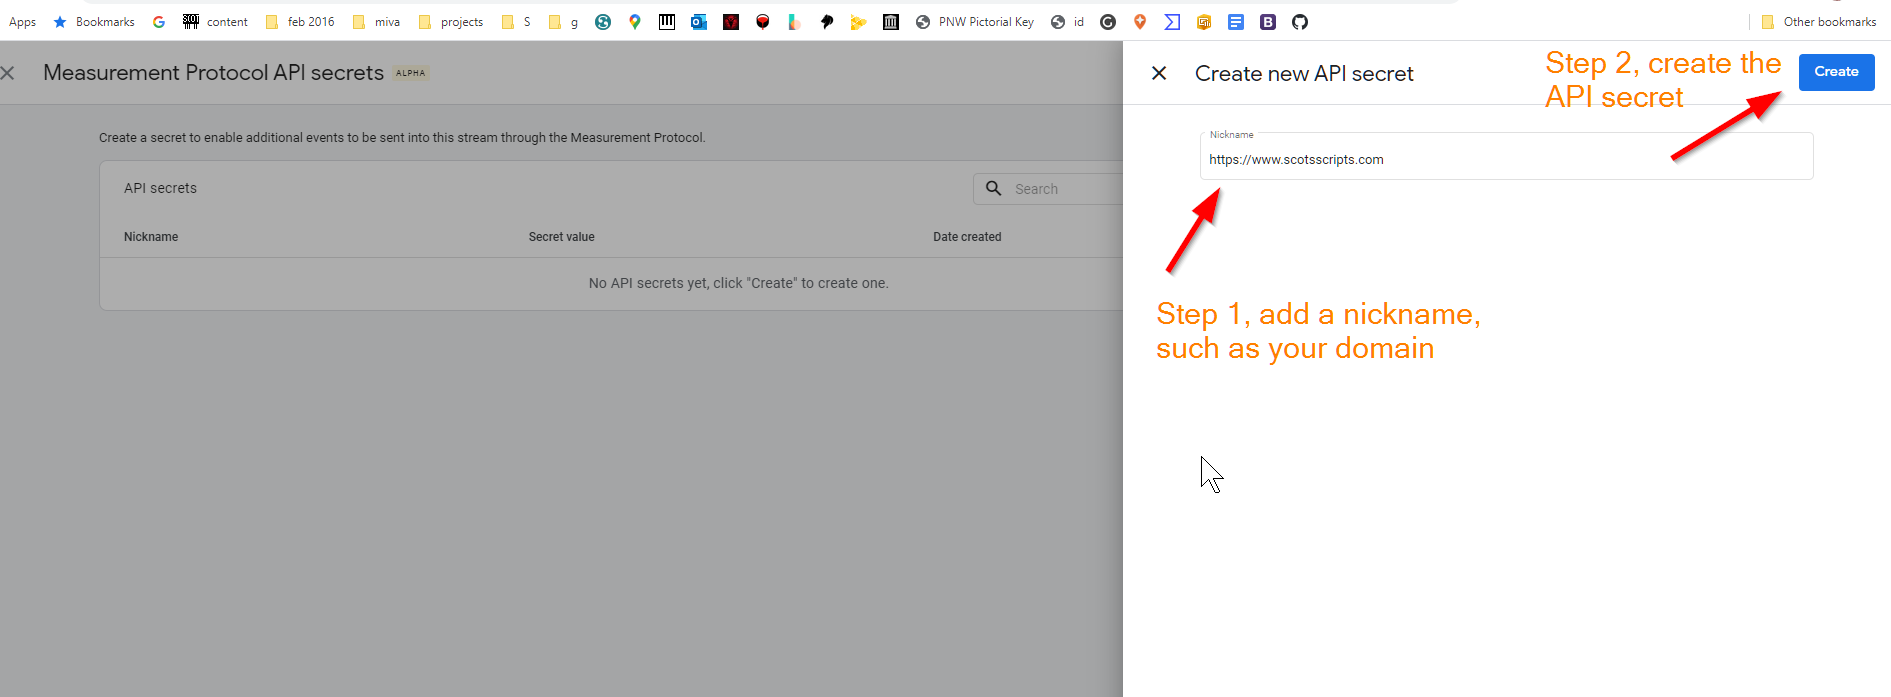Open the Google Maps bookmark icon
The height and width of the screenshot is (697, 1891).
pyautogui.click(x=635, y=22)
